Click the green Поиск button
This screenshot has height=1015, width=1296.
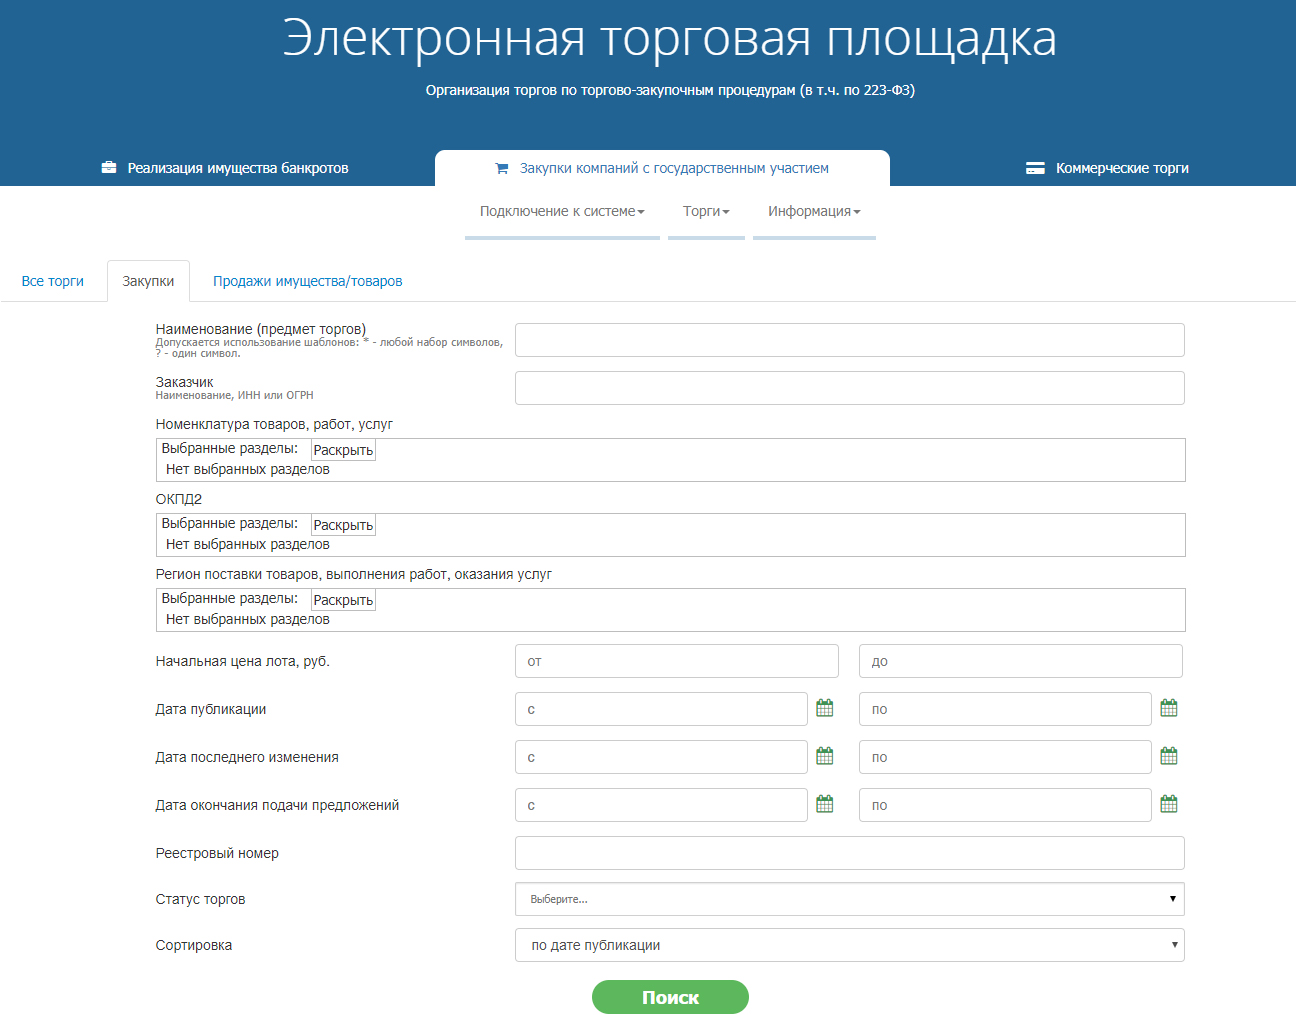pos(670,997)
